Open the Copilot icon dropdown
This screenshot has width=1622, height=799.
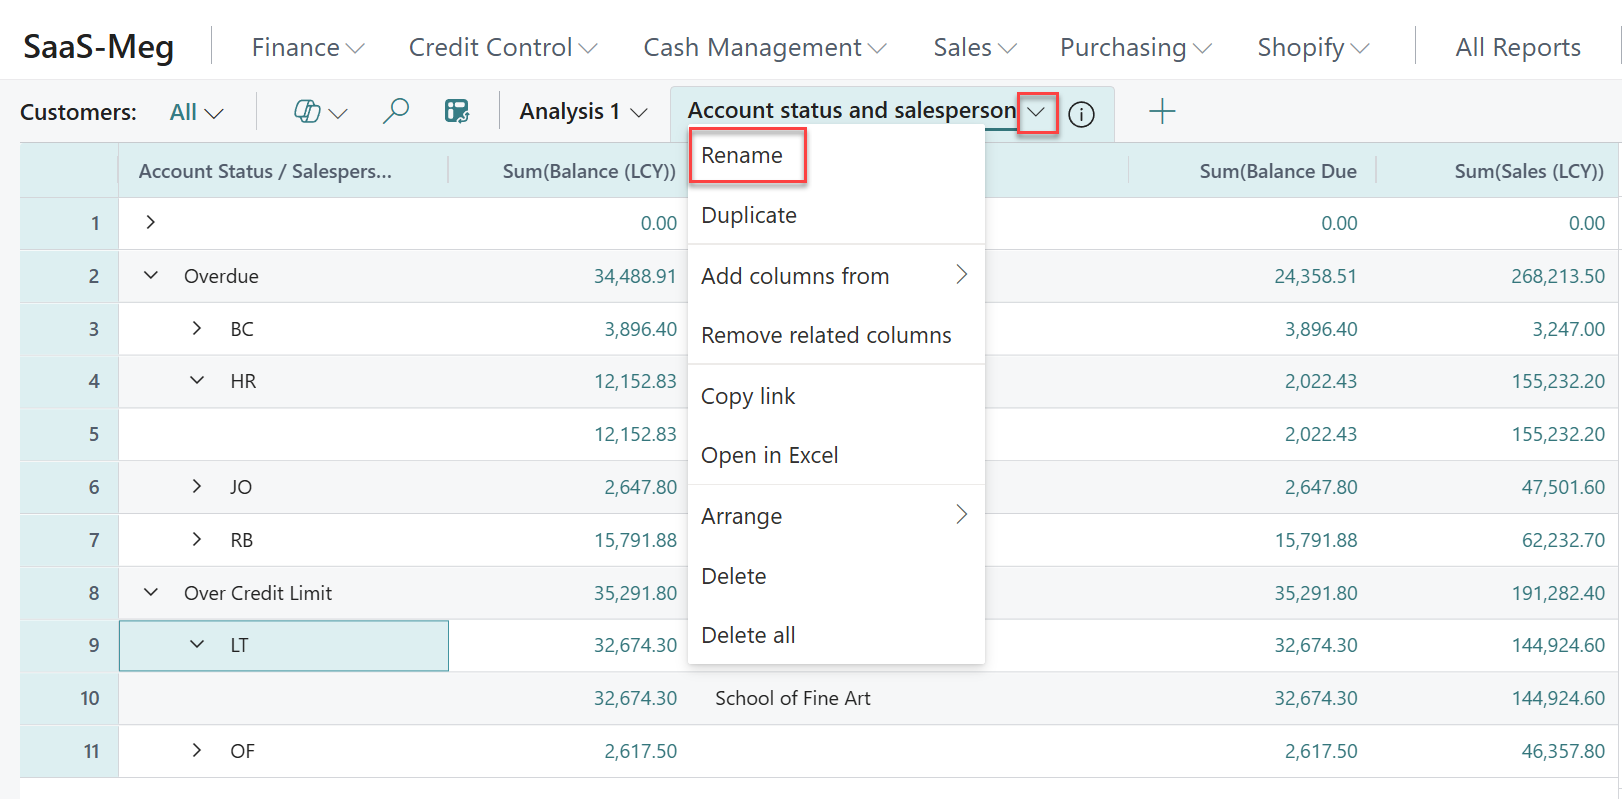(320, 112)
